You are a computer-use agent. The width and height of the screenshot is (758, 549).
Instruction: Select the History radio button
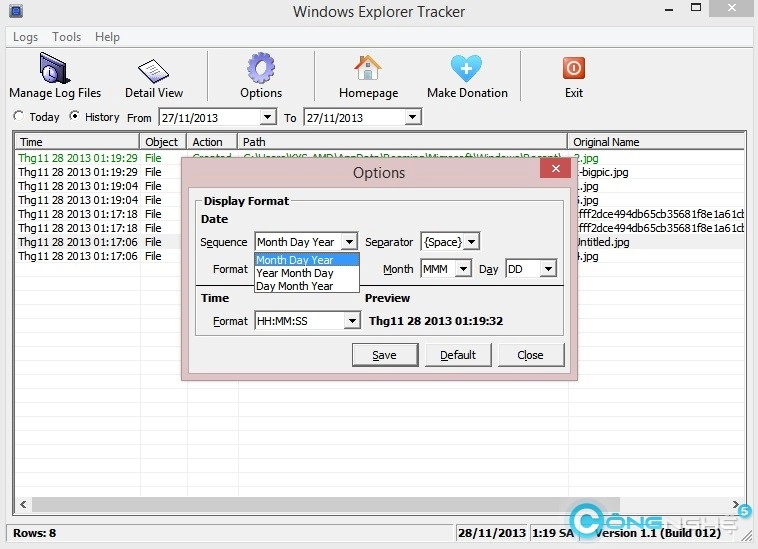coord(74,116)
